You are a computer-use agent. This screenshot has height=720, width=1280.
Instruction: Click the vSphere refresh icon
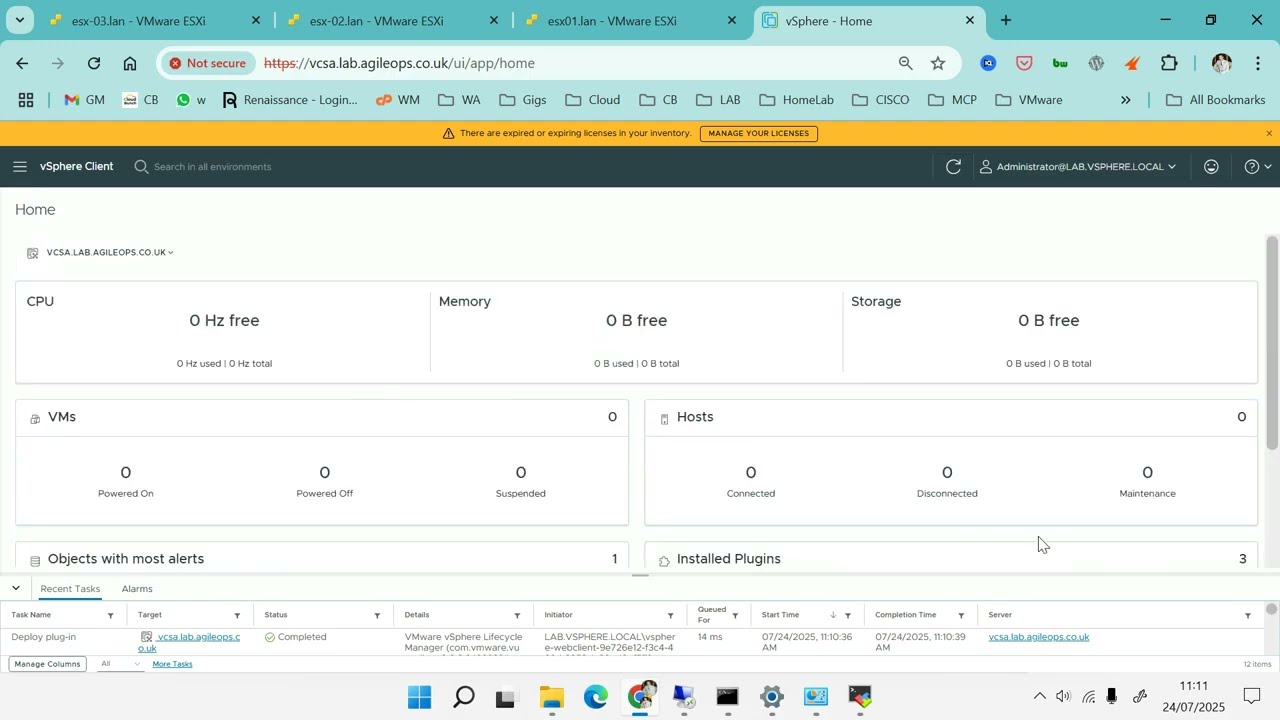coord(953,167)
